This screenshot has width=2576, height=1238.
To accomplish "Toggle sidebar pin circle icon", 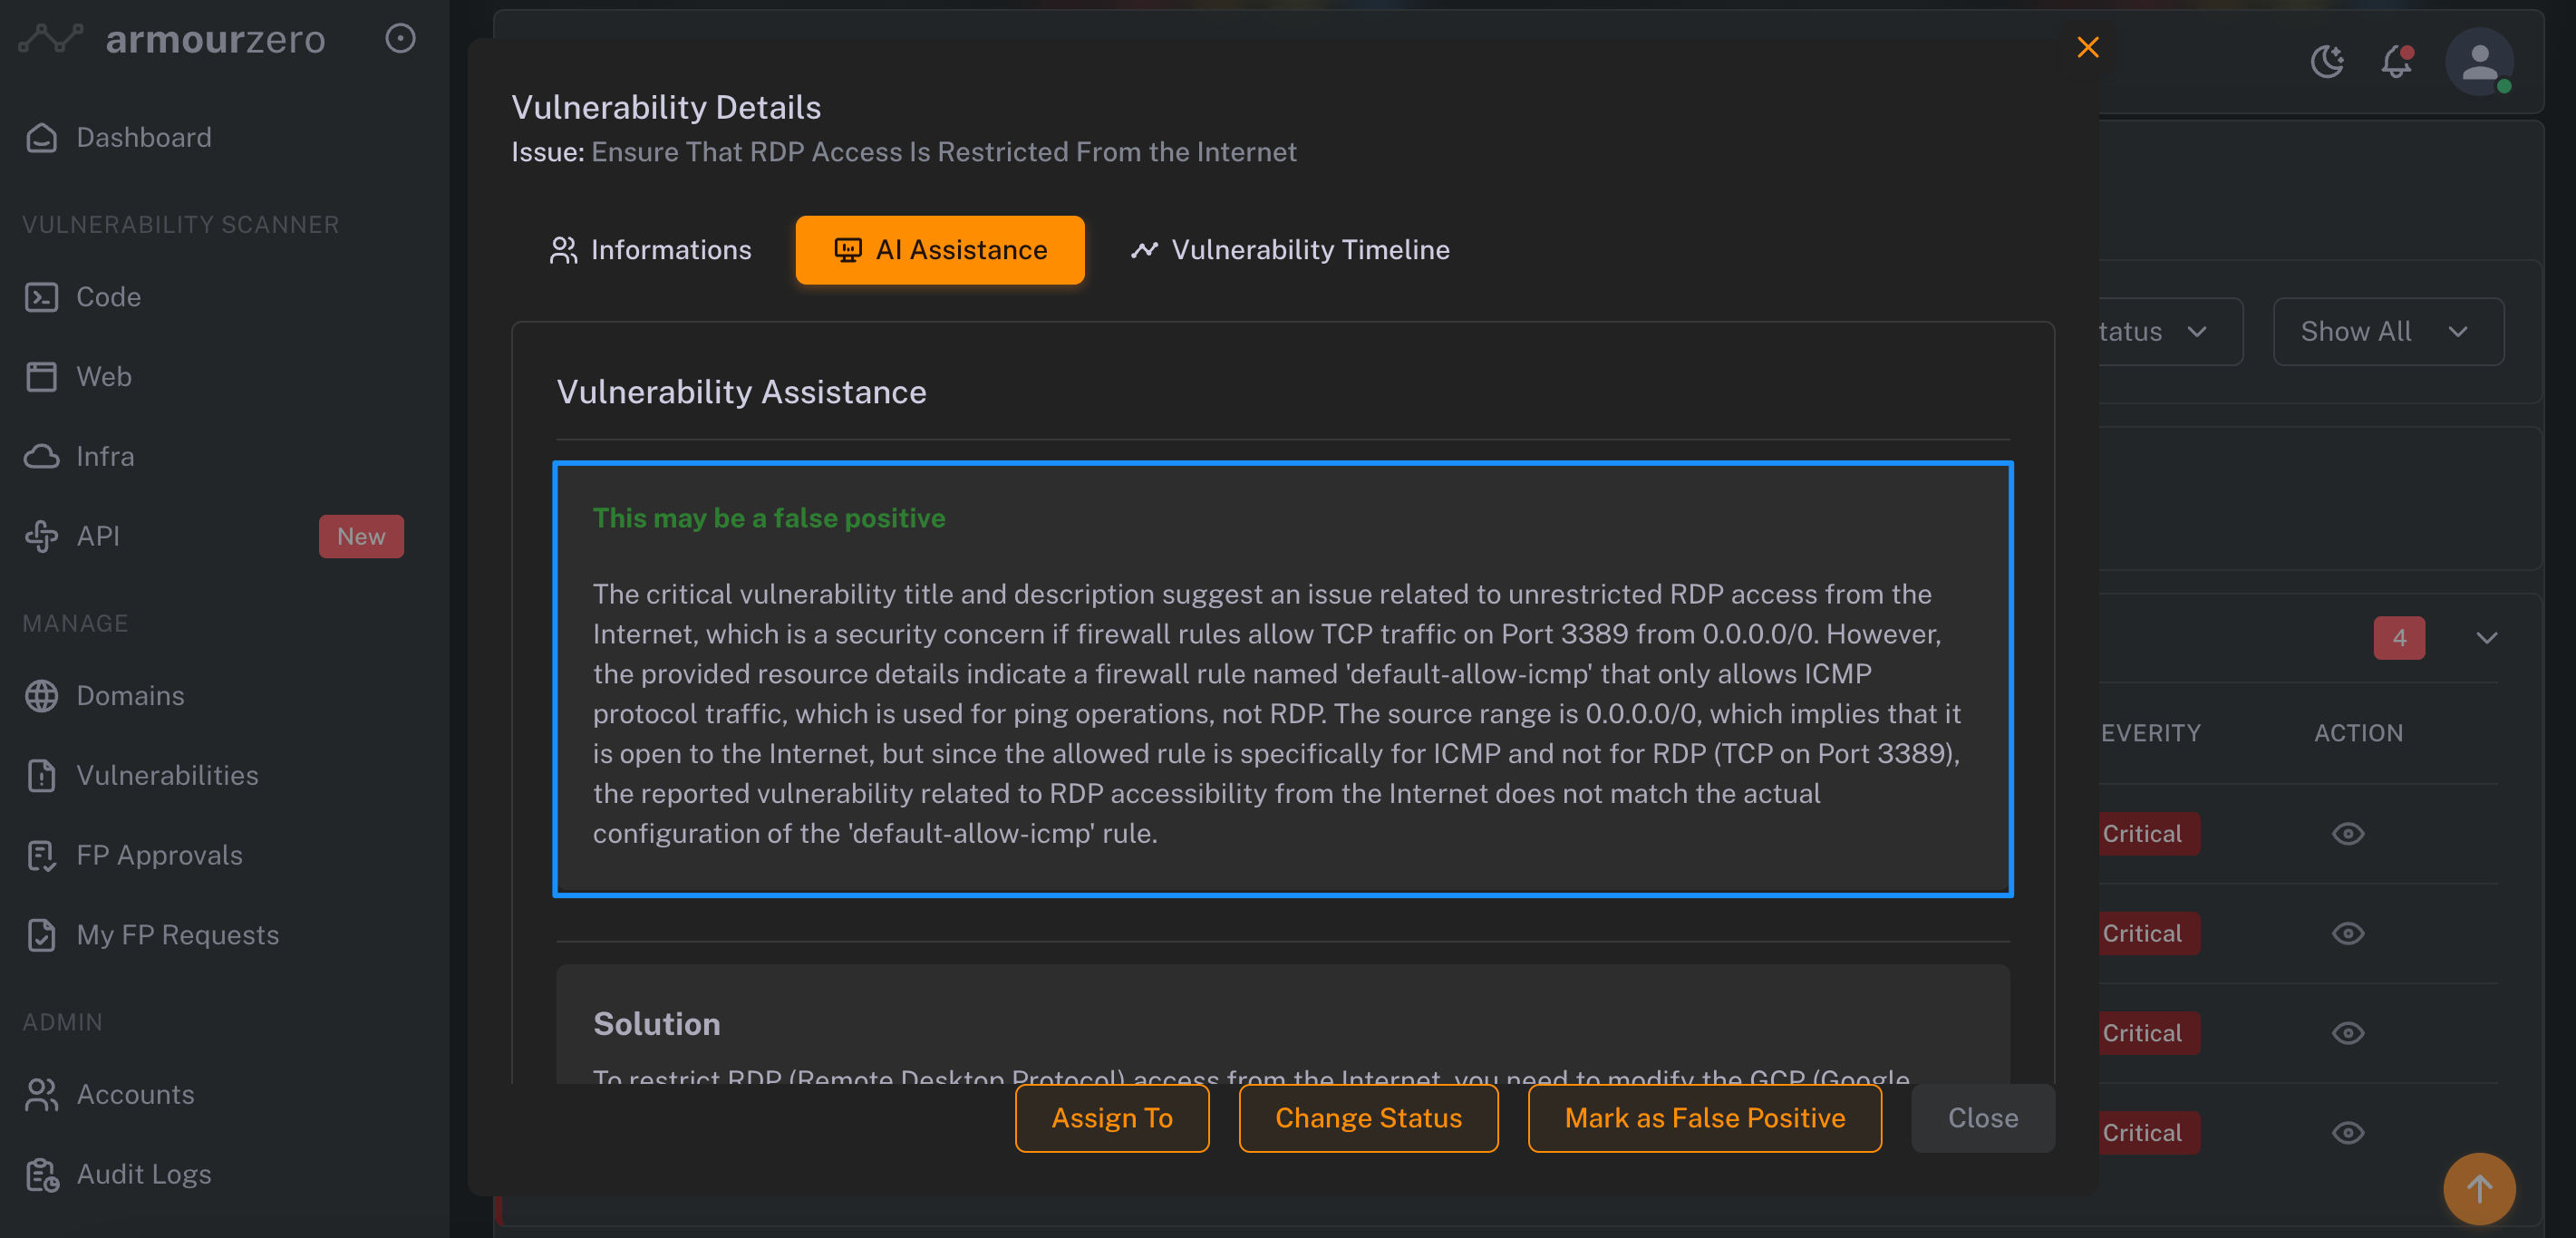I will pos(400,39).
